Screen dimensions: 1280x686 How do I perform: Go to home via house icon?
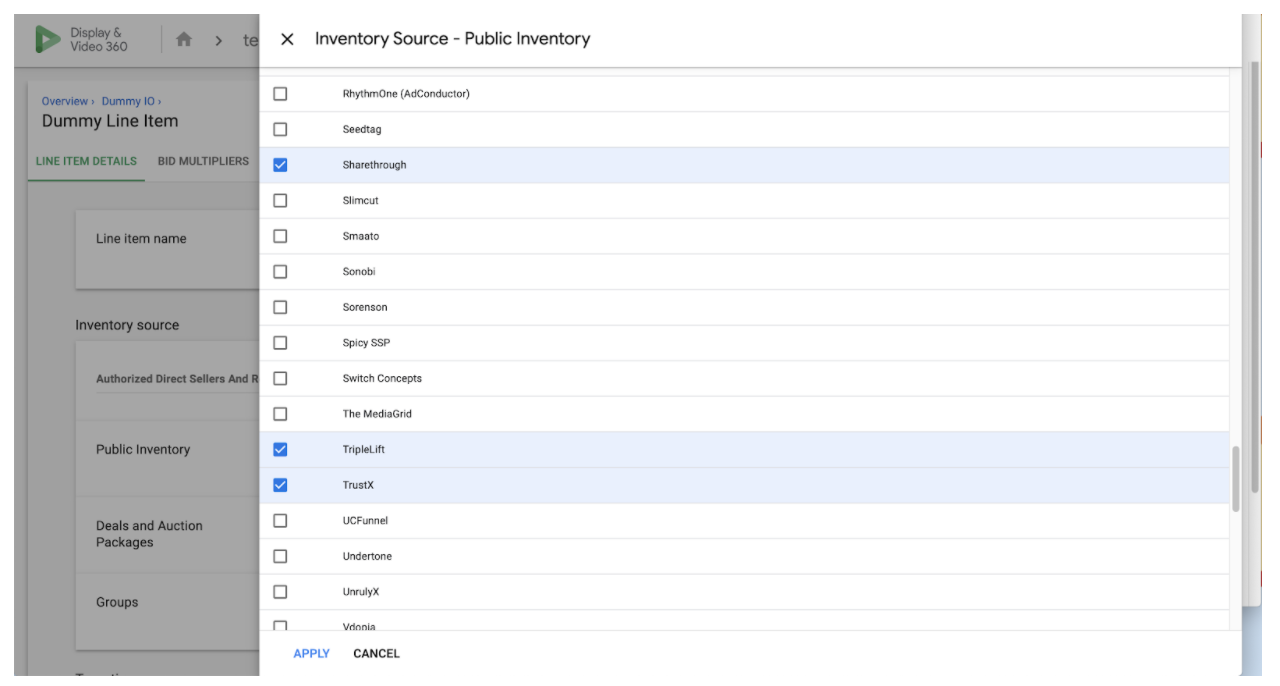(183, 40)
